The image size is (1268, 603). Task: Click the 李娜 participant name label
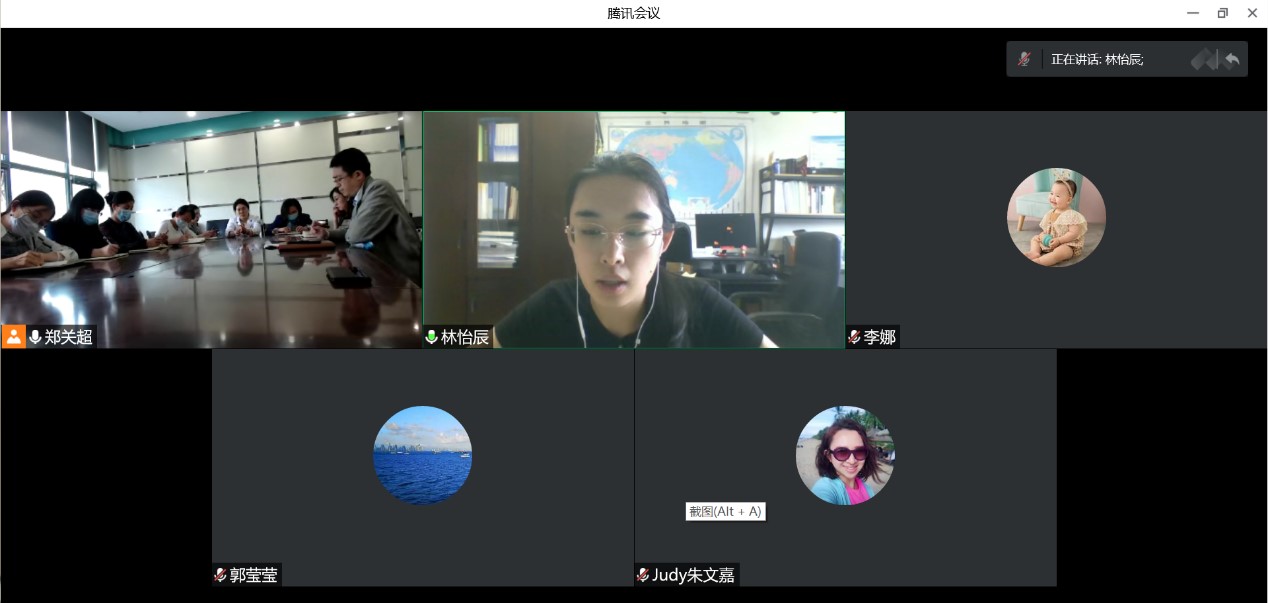coord(880,337)
